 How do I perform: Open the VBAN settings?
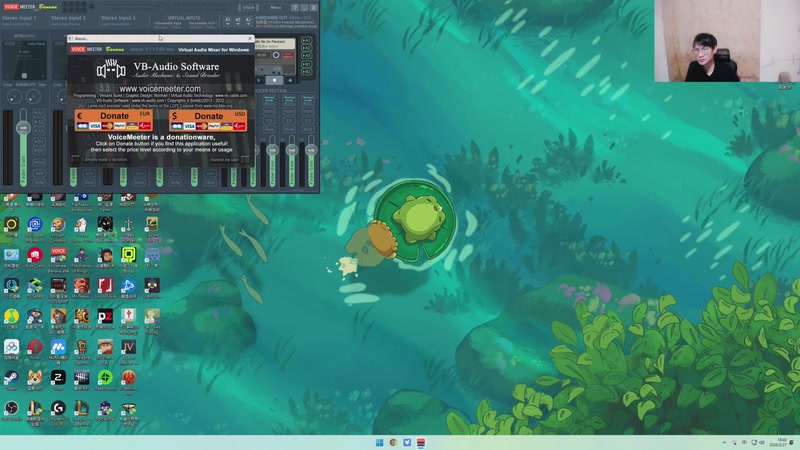pyautogui.click(x=248, y=8)
